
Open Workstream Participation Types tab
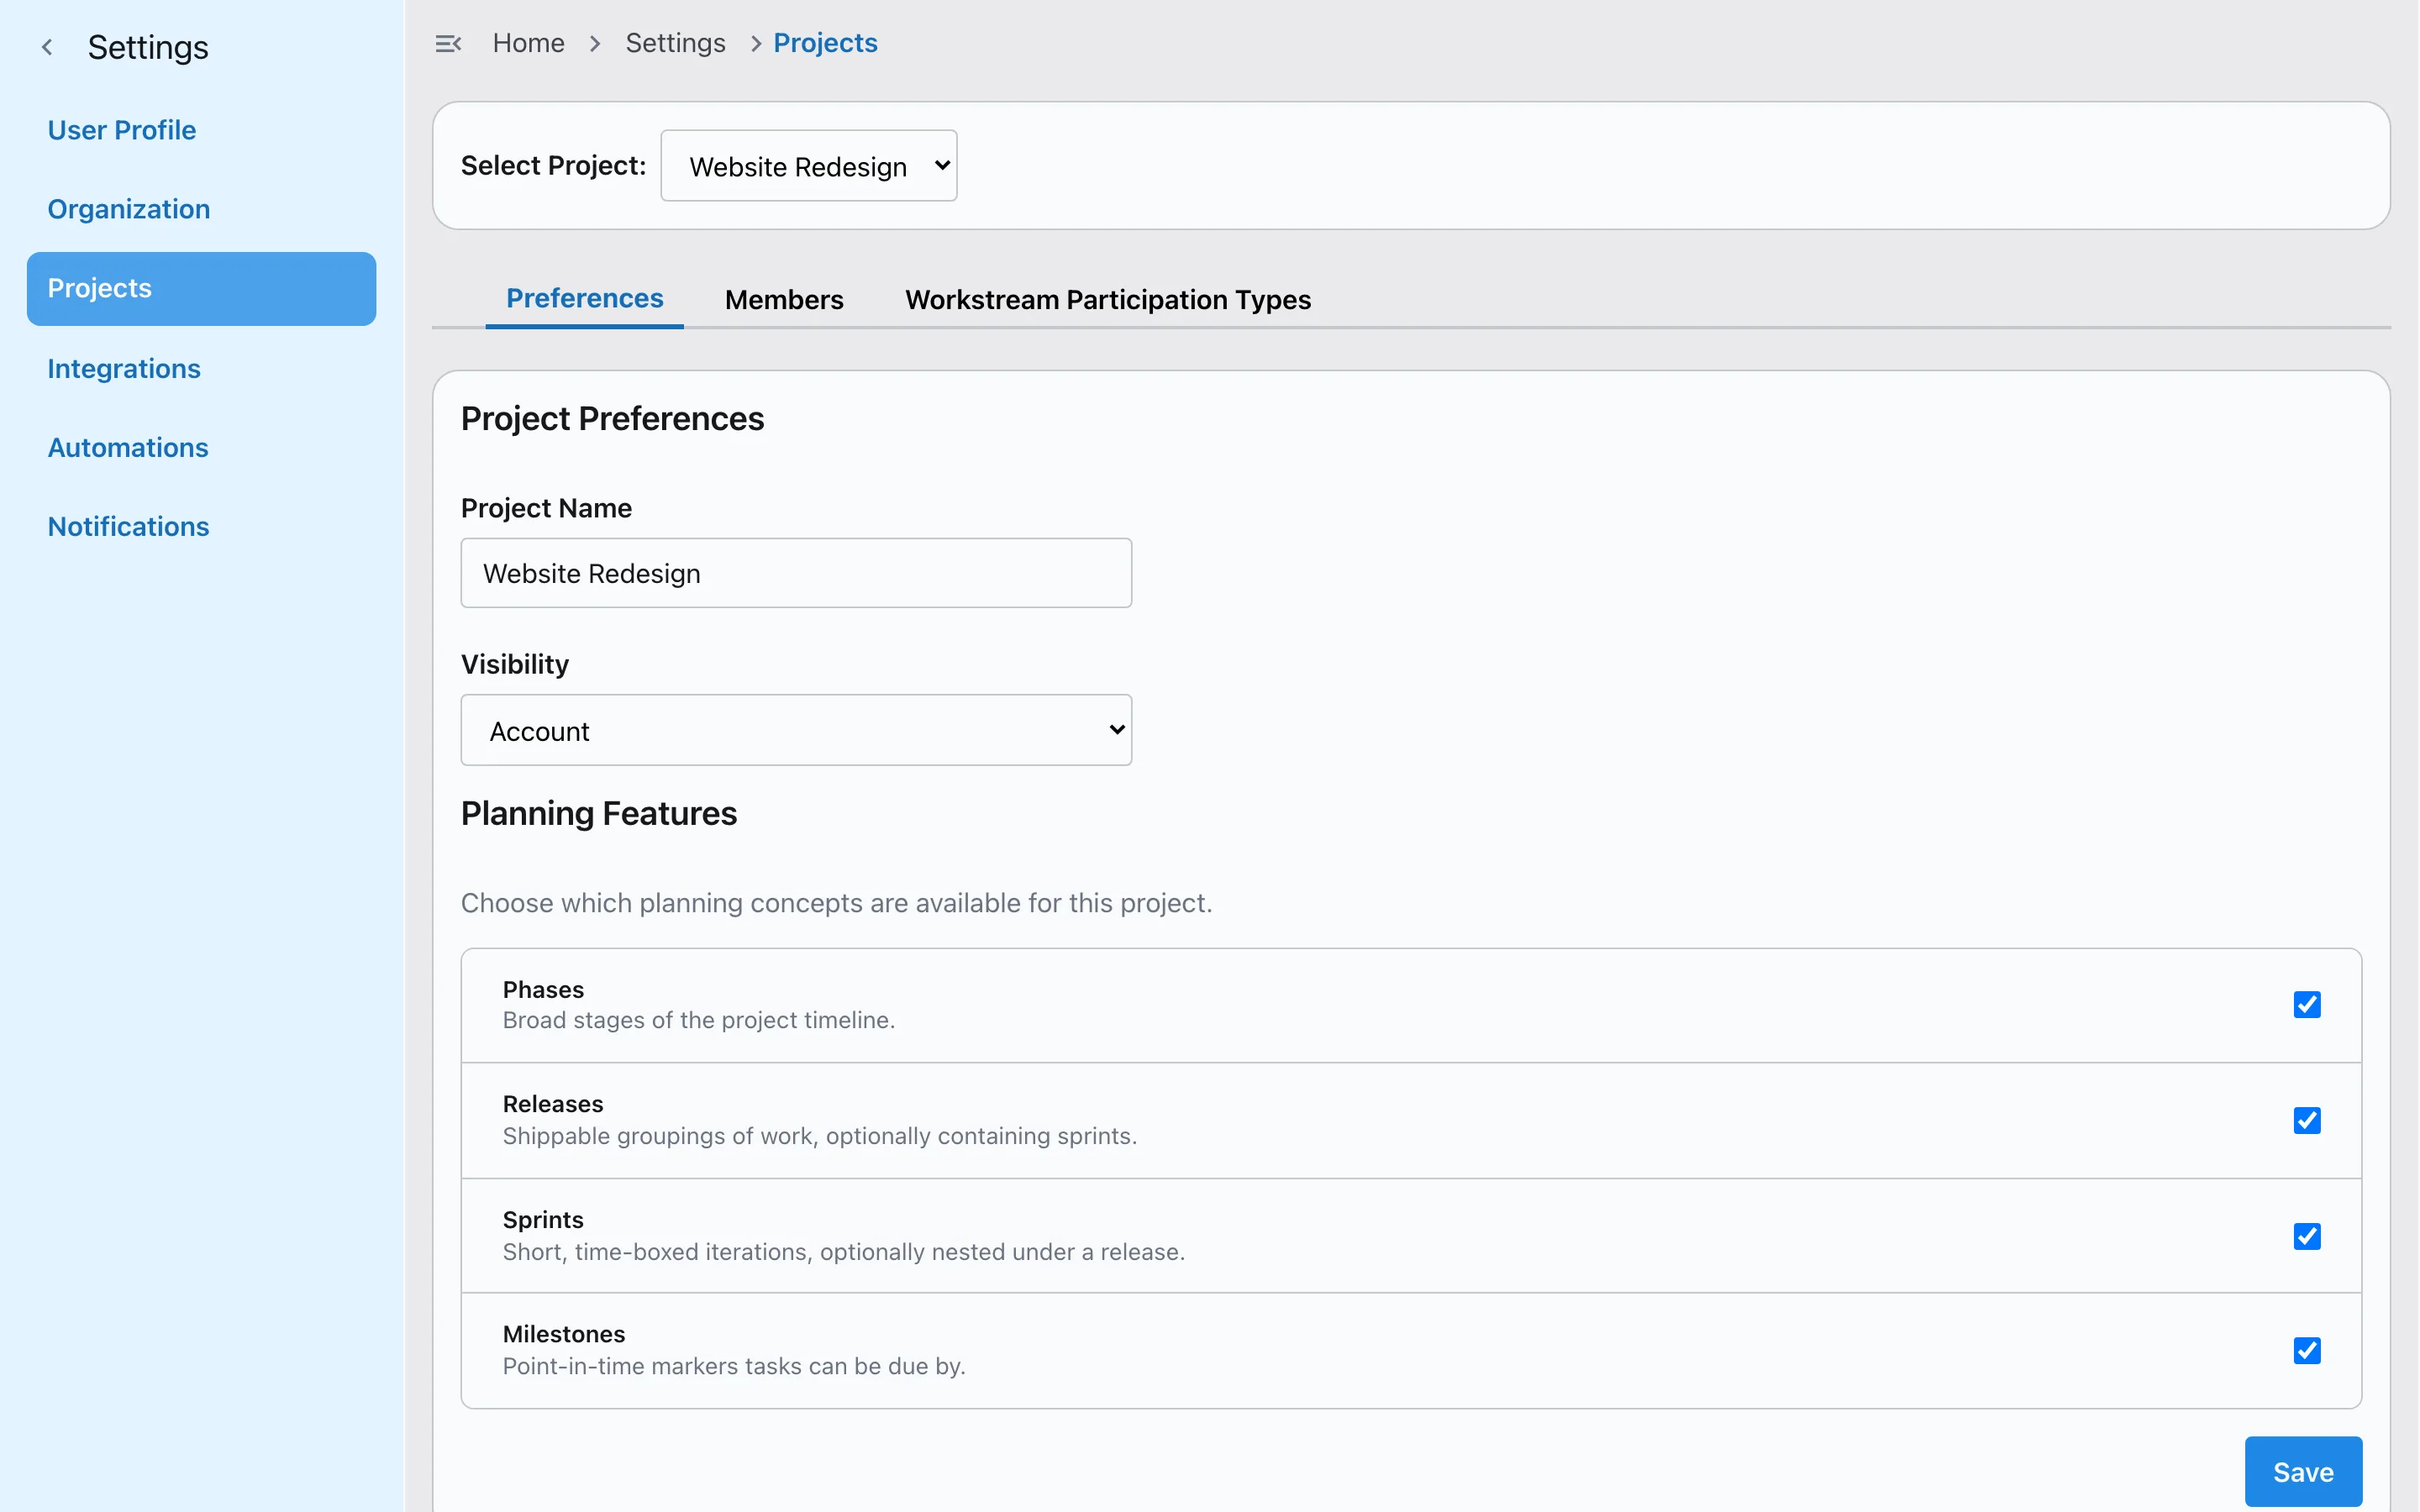click(1107, 300)
